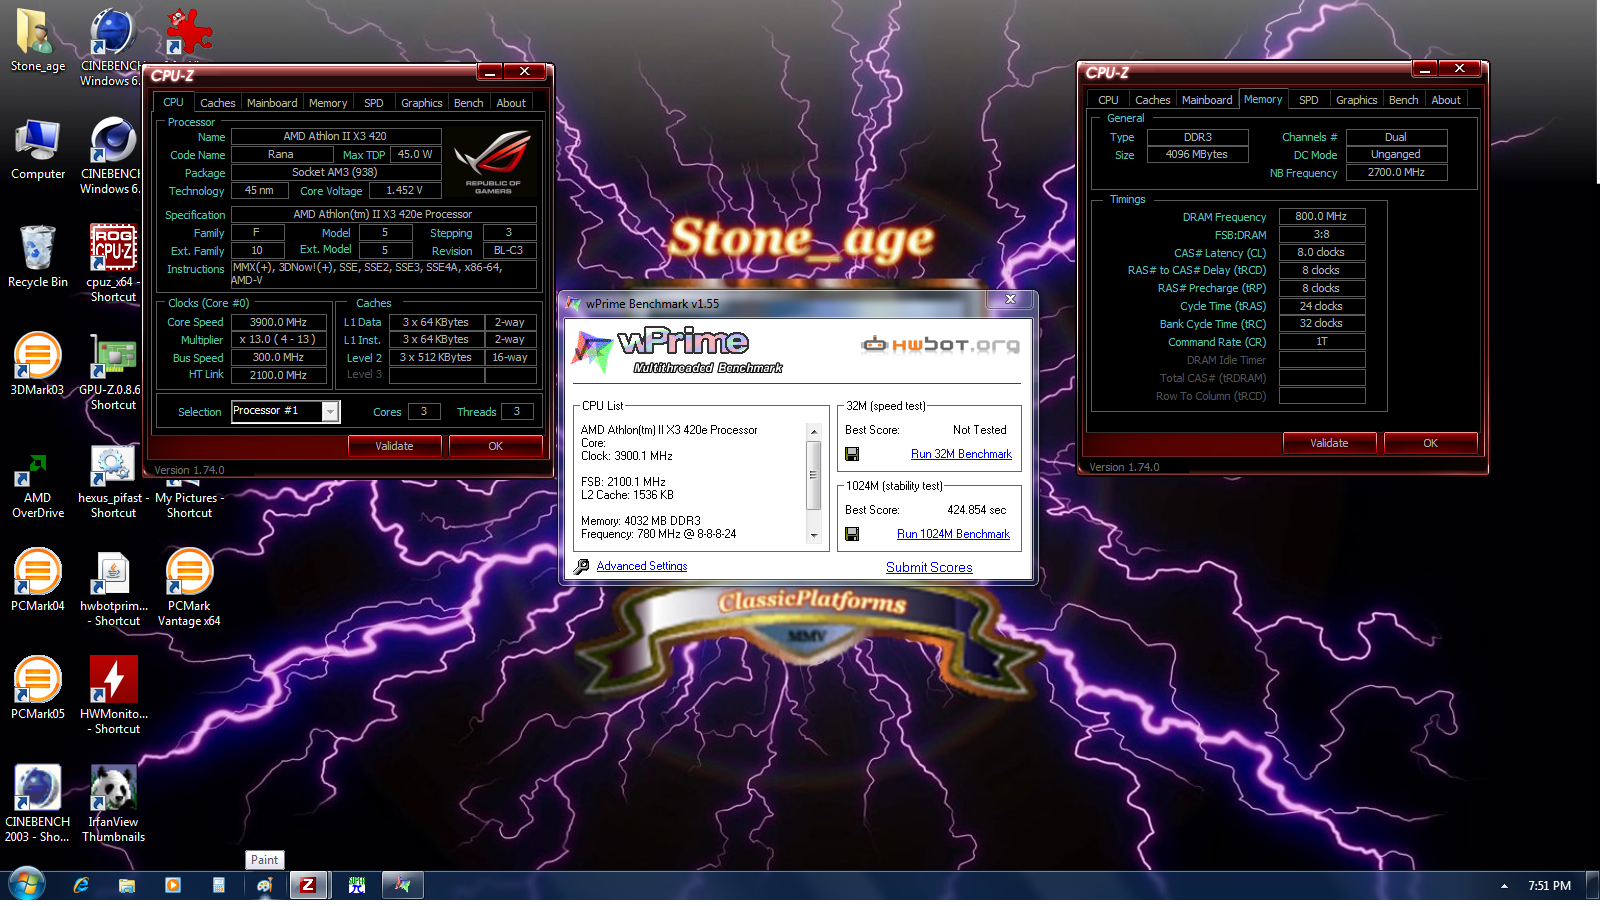Switch to Graphics tab in CPU-Z memory window
This screenshot has width=1602, height=906.
[x=1356, y=100]
